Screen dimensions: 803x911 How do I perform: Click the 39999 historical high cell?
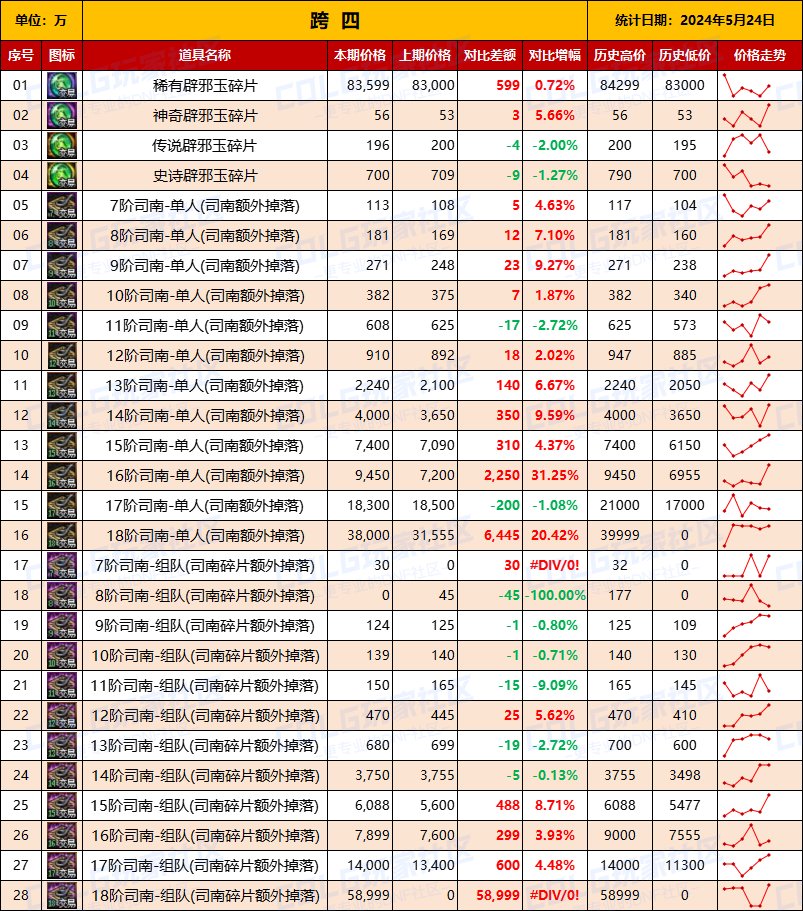point(620,536)
